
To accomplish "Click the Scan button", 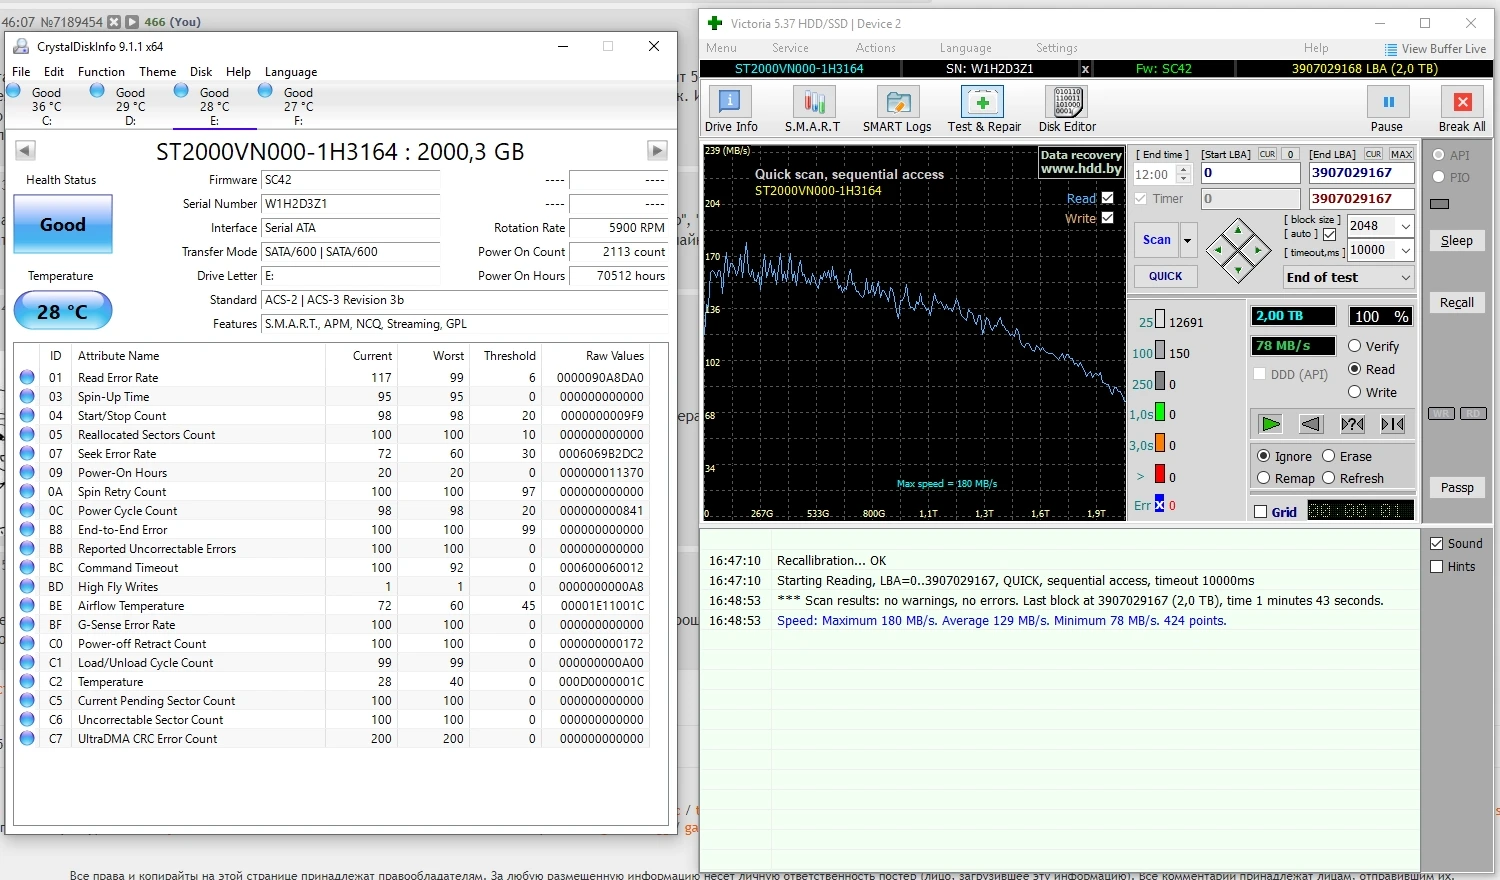I will coord(1157,240).
